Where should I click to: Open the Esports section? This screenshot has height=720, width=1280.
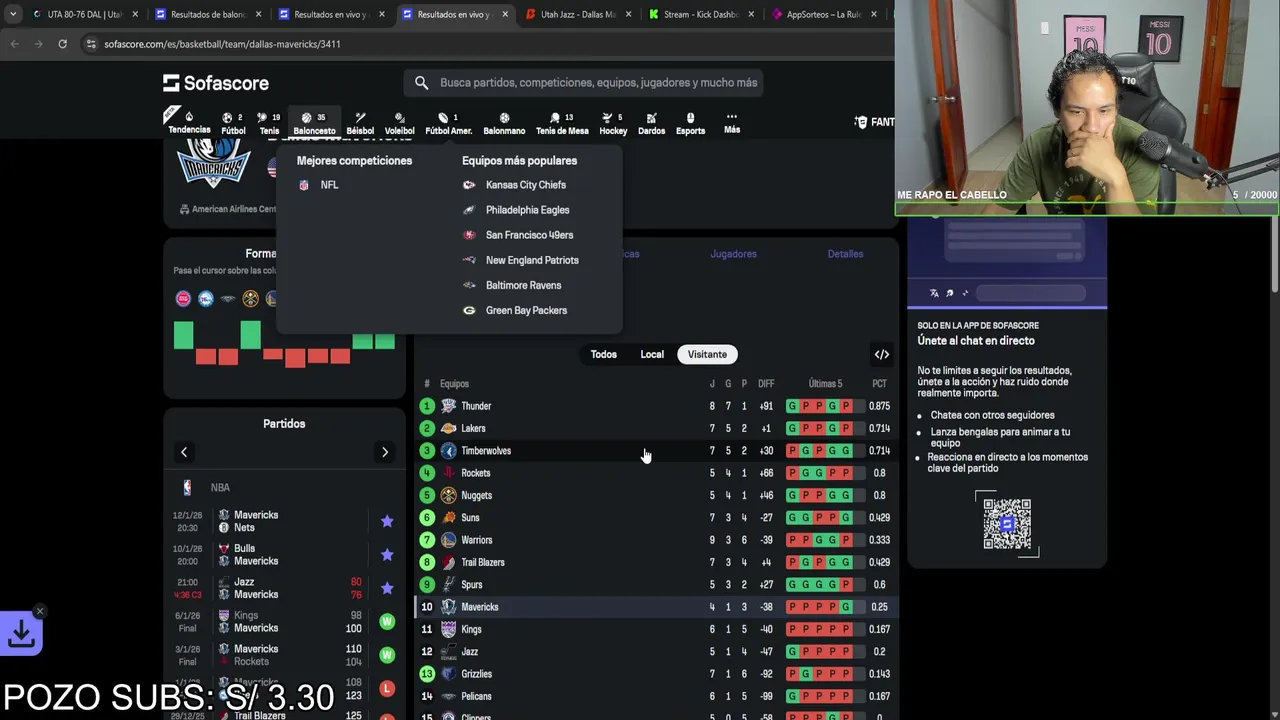pos(690,123)
